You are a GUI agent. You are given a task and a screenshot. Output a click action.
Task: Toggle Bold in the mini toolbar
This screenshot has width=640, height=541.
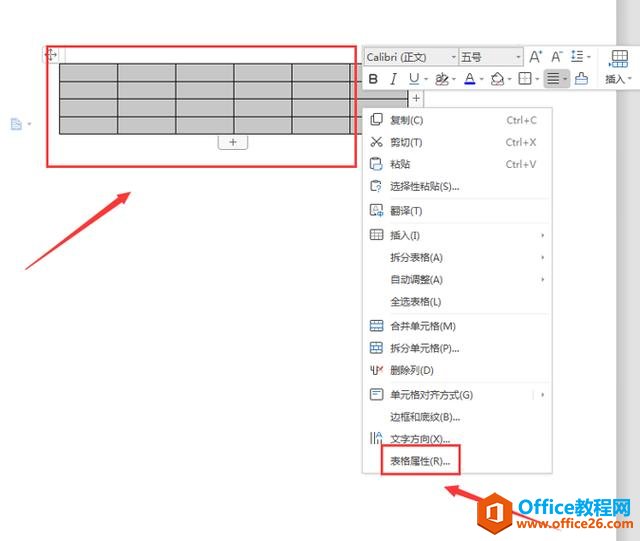(x=373, y=79)
